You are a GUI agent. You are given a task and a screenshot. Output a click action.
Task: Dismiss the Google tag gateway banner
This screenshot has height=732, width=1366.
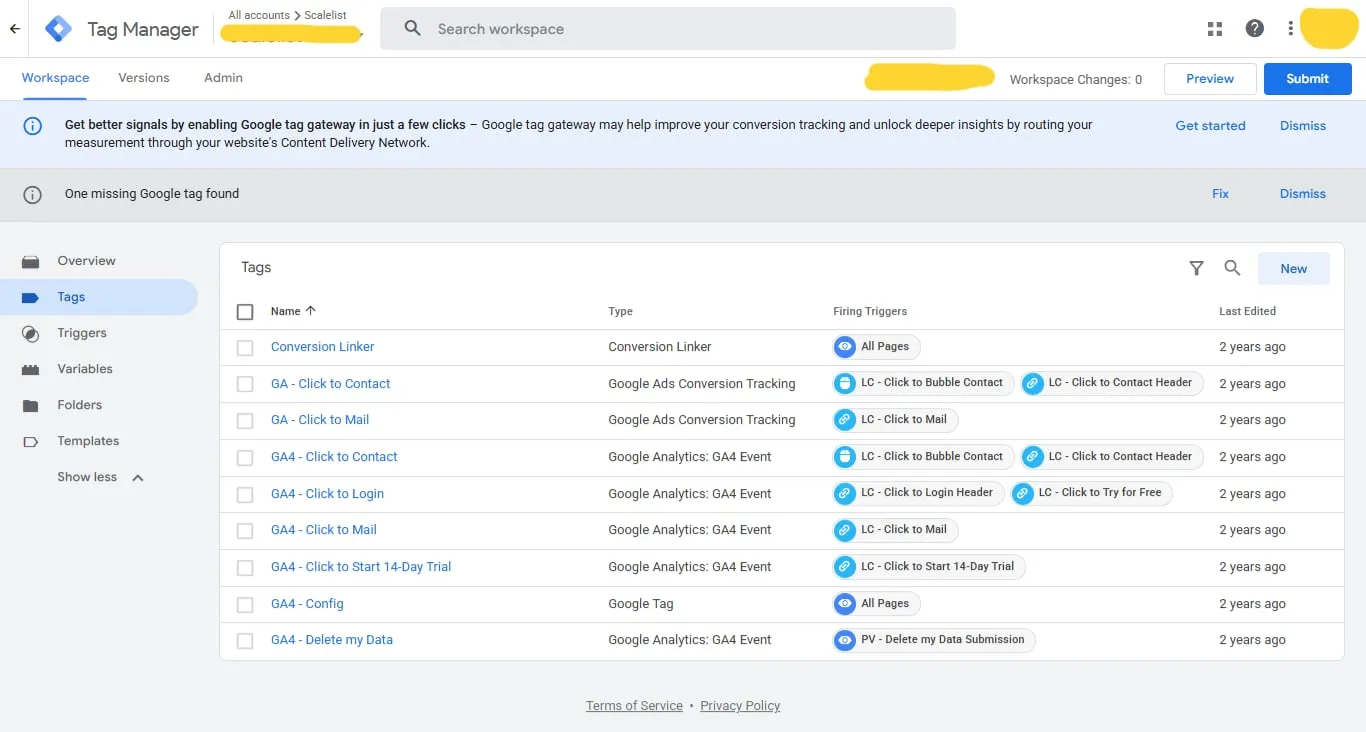[1303, 126]
